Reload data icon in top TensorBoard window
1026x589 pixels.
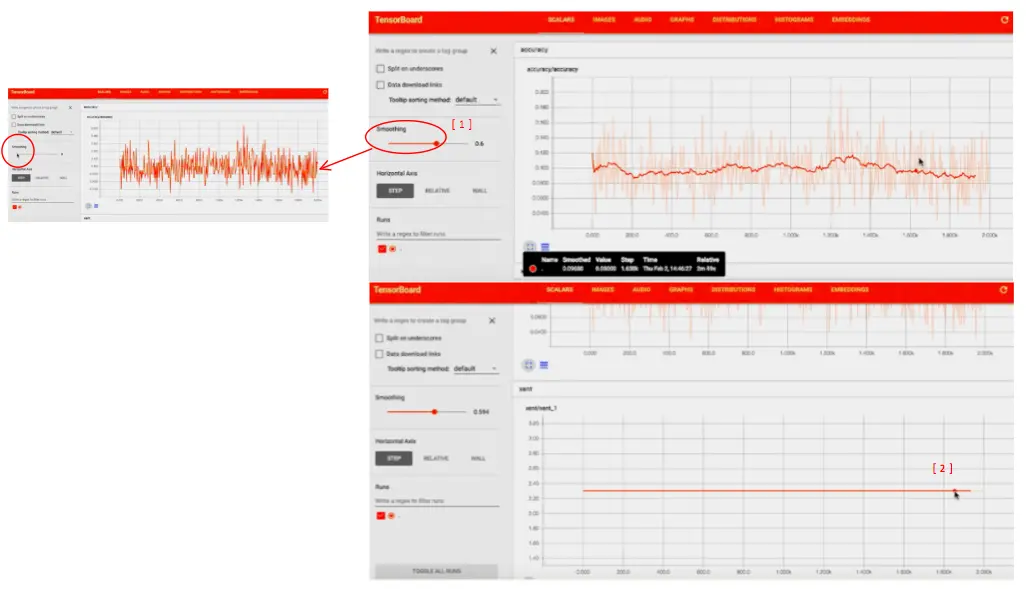click(1004, 20)
